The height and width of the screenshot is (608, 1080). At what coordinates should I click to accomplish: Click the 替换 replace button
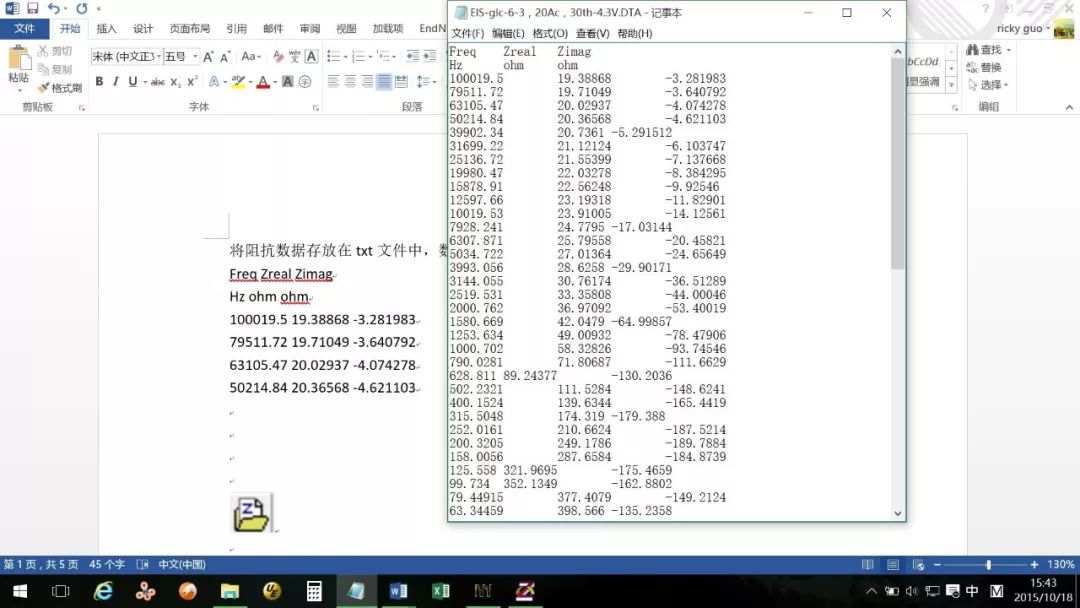tap(984, 67)
